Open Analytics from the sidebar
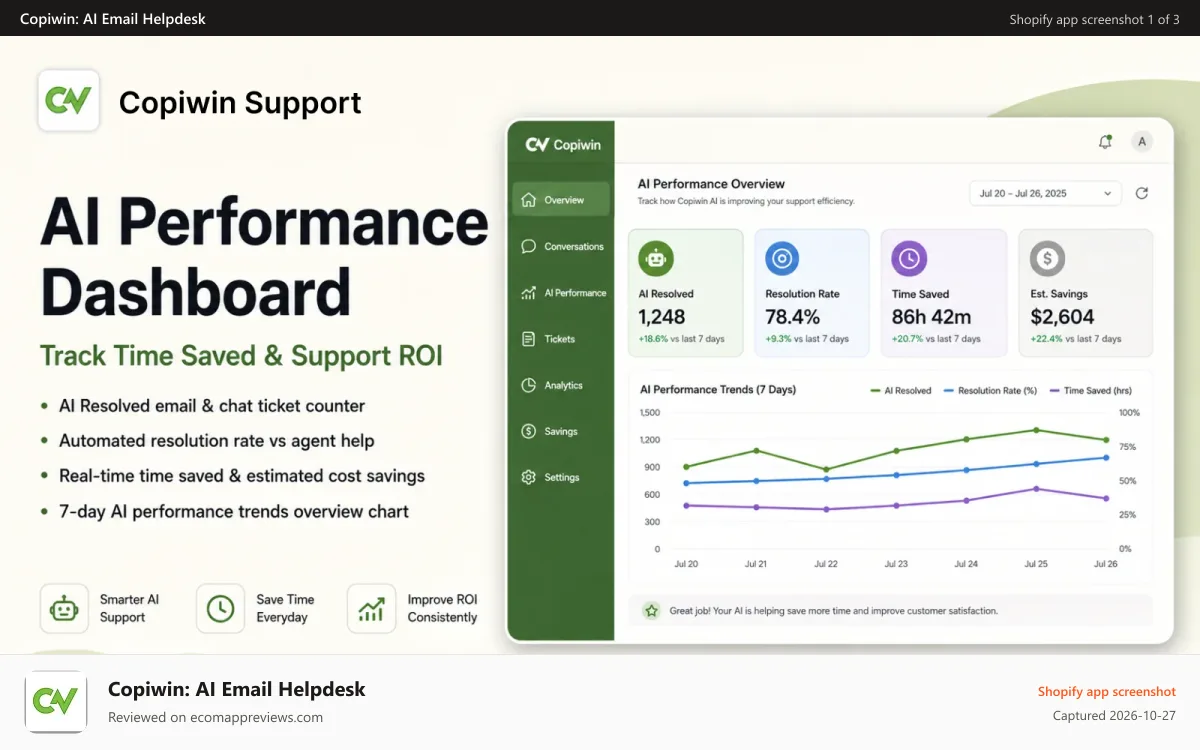The height and width of the screenshot is (750, 1200). [561, 385]
